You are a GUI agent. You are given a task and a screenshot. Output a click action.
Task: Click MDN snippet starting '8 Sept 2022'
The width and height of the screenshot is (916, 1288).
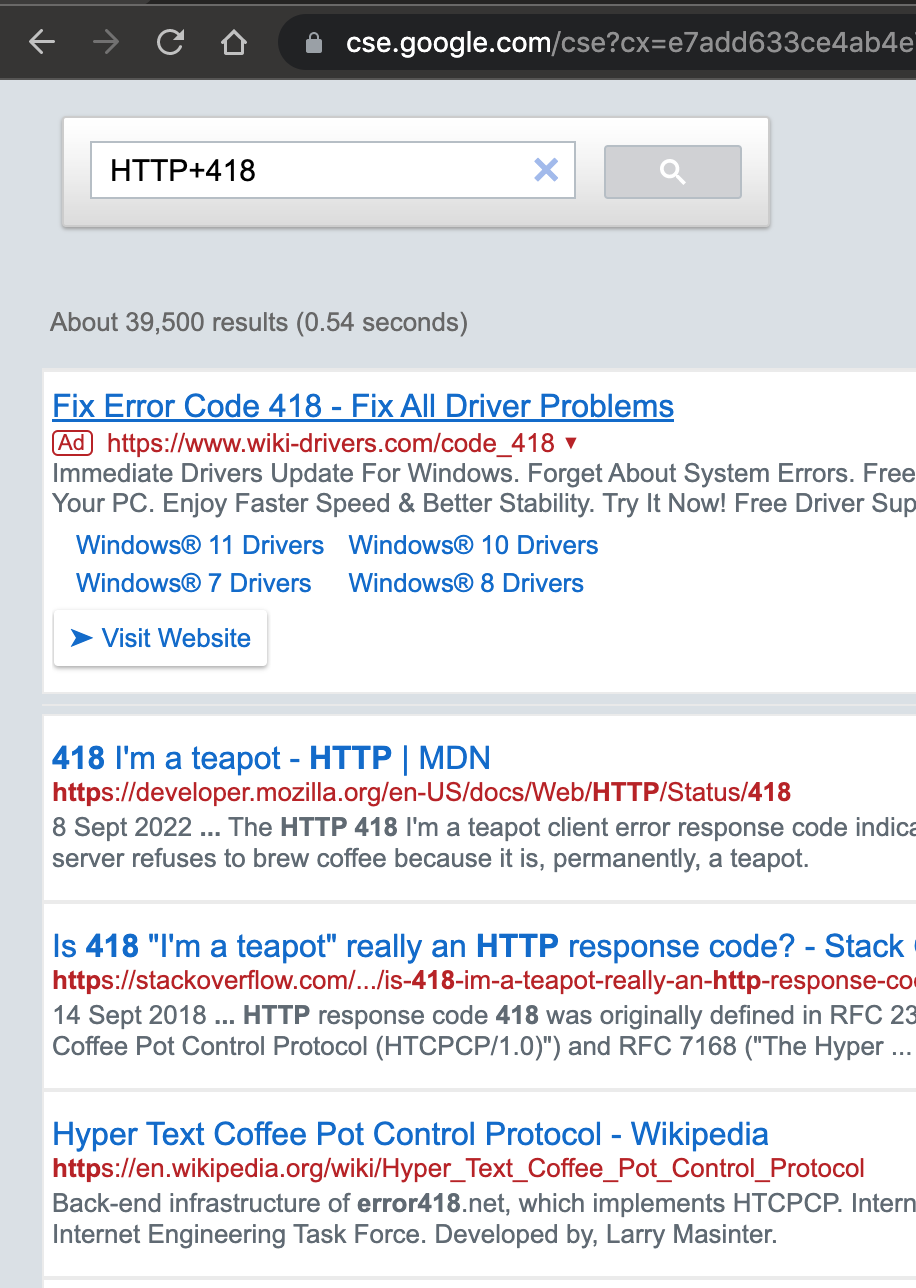484,843
